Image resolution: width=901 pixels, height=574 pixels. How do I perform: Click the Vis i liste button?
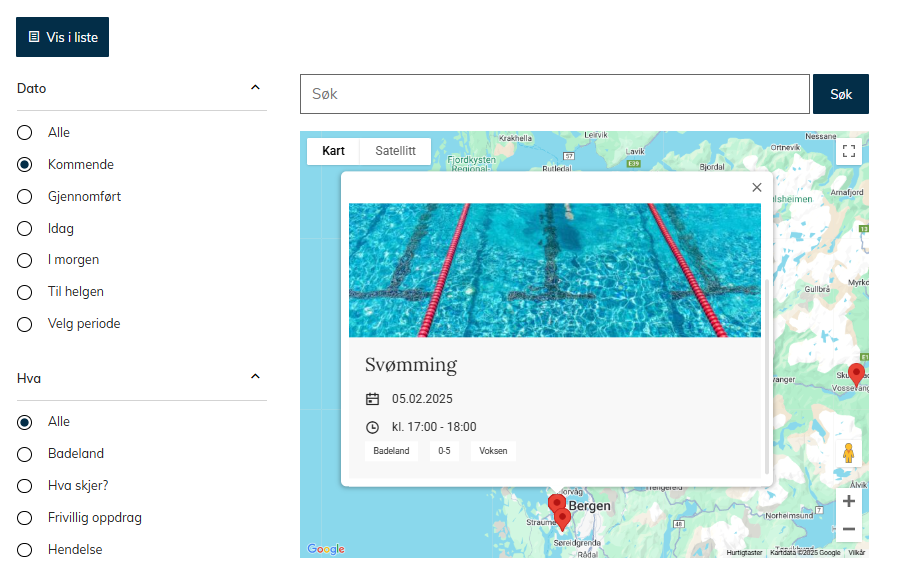pos(62,37)
